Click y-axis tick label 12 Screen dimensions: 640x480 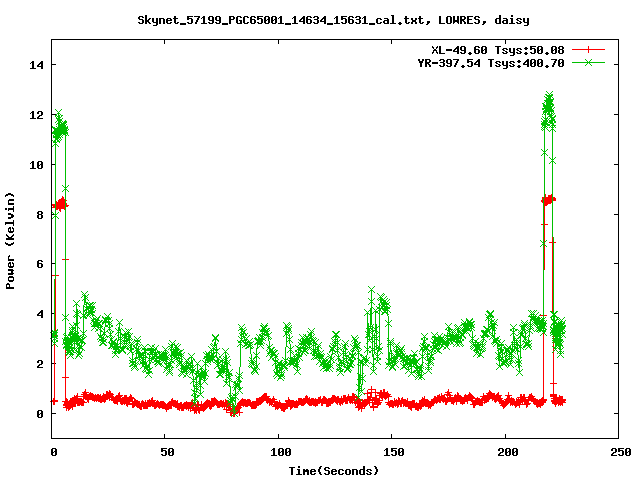point(36,115)
